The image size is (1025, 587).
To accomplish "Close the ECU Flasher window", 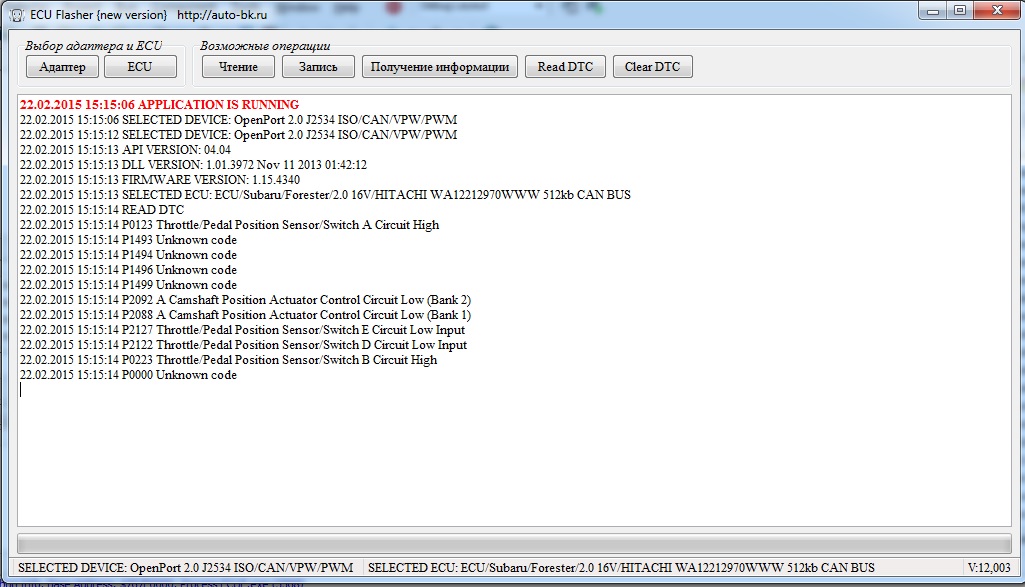I will [998, 10].
